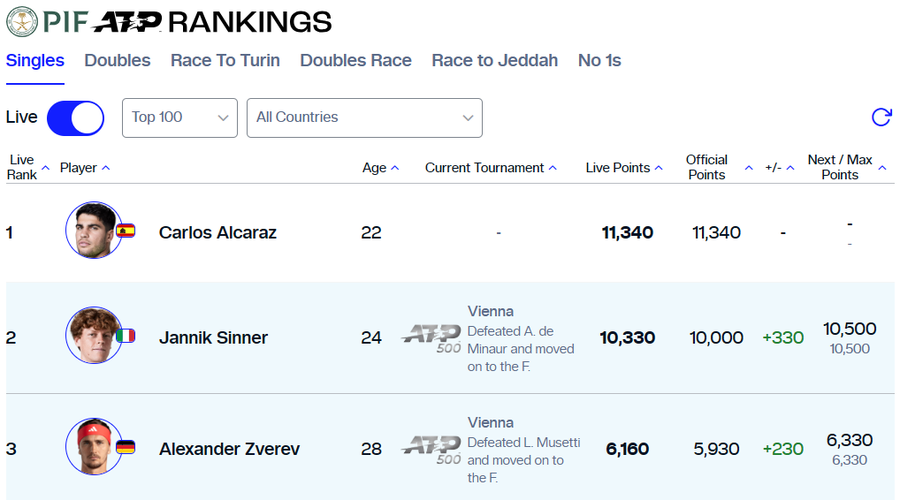Viewport: 900px width, 500px height.
Task: Click Sinner's ATP 500 tournament badge
Action: [x=431, y=338]
